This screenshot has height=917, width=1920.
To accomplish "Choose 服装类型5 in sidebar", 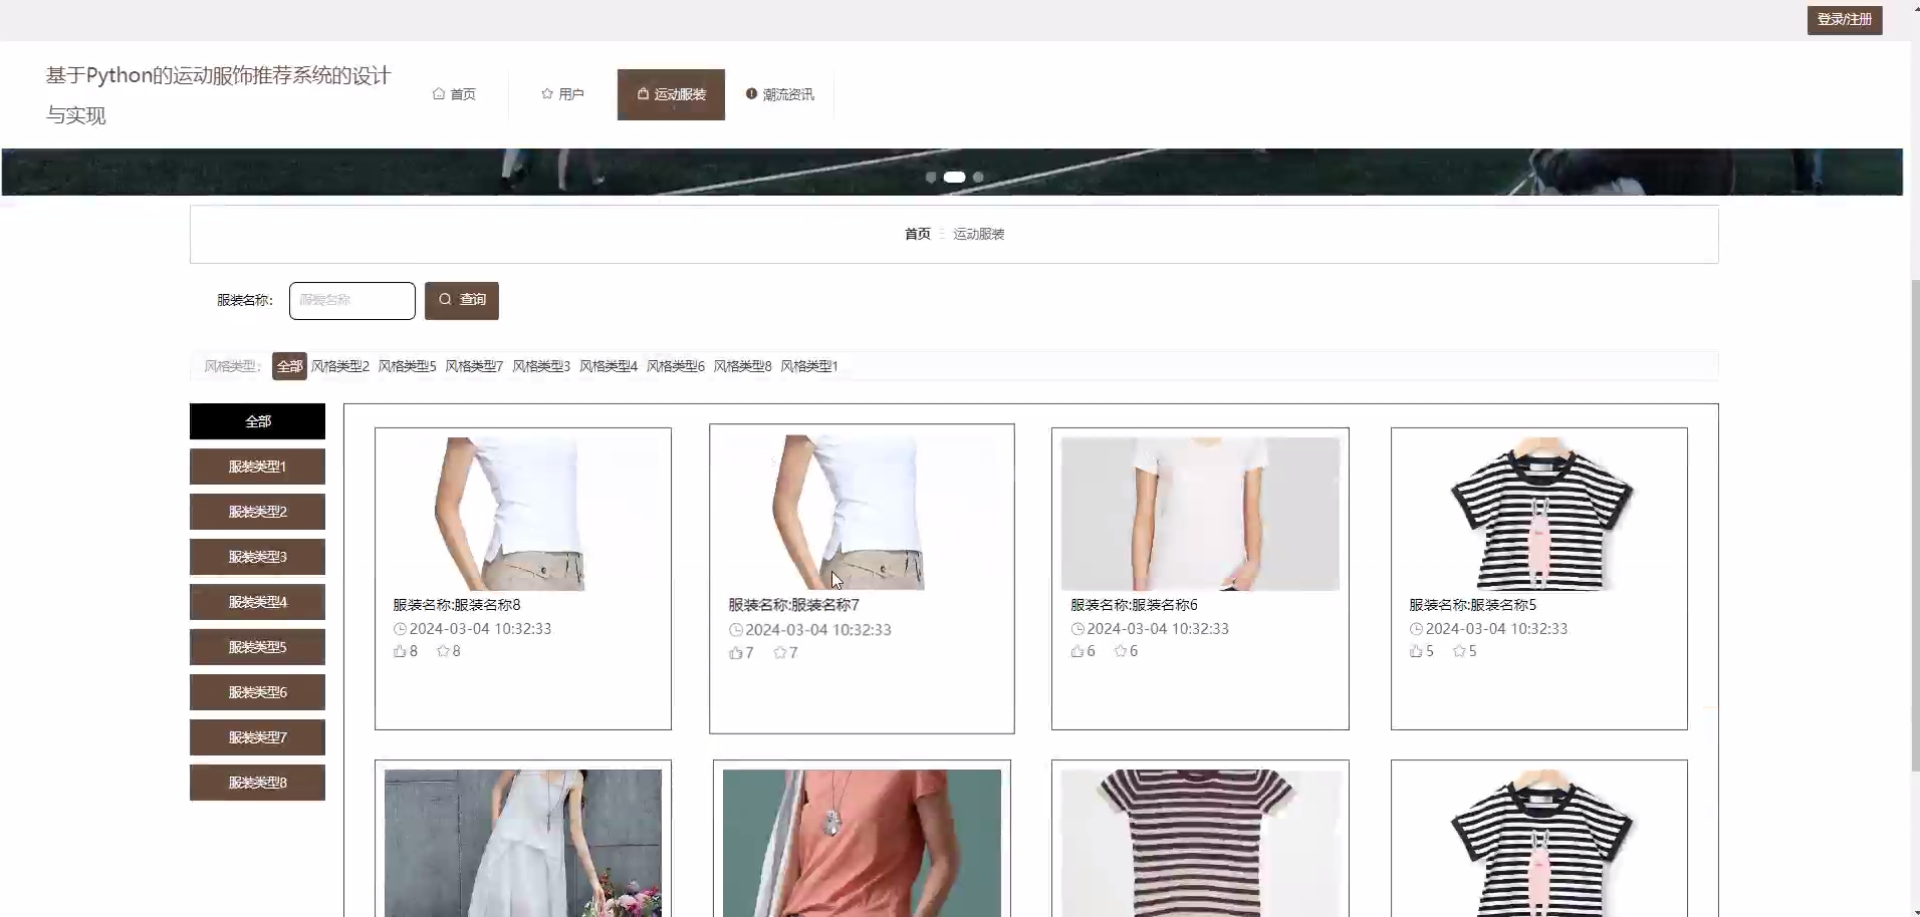I will [257, 647].
